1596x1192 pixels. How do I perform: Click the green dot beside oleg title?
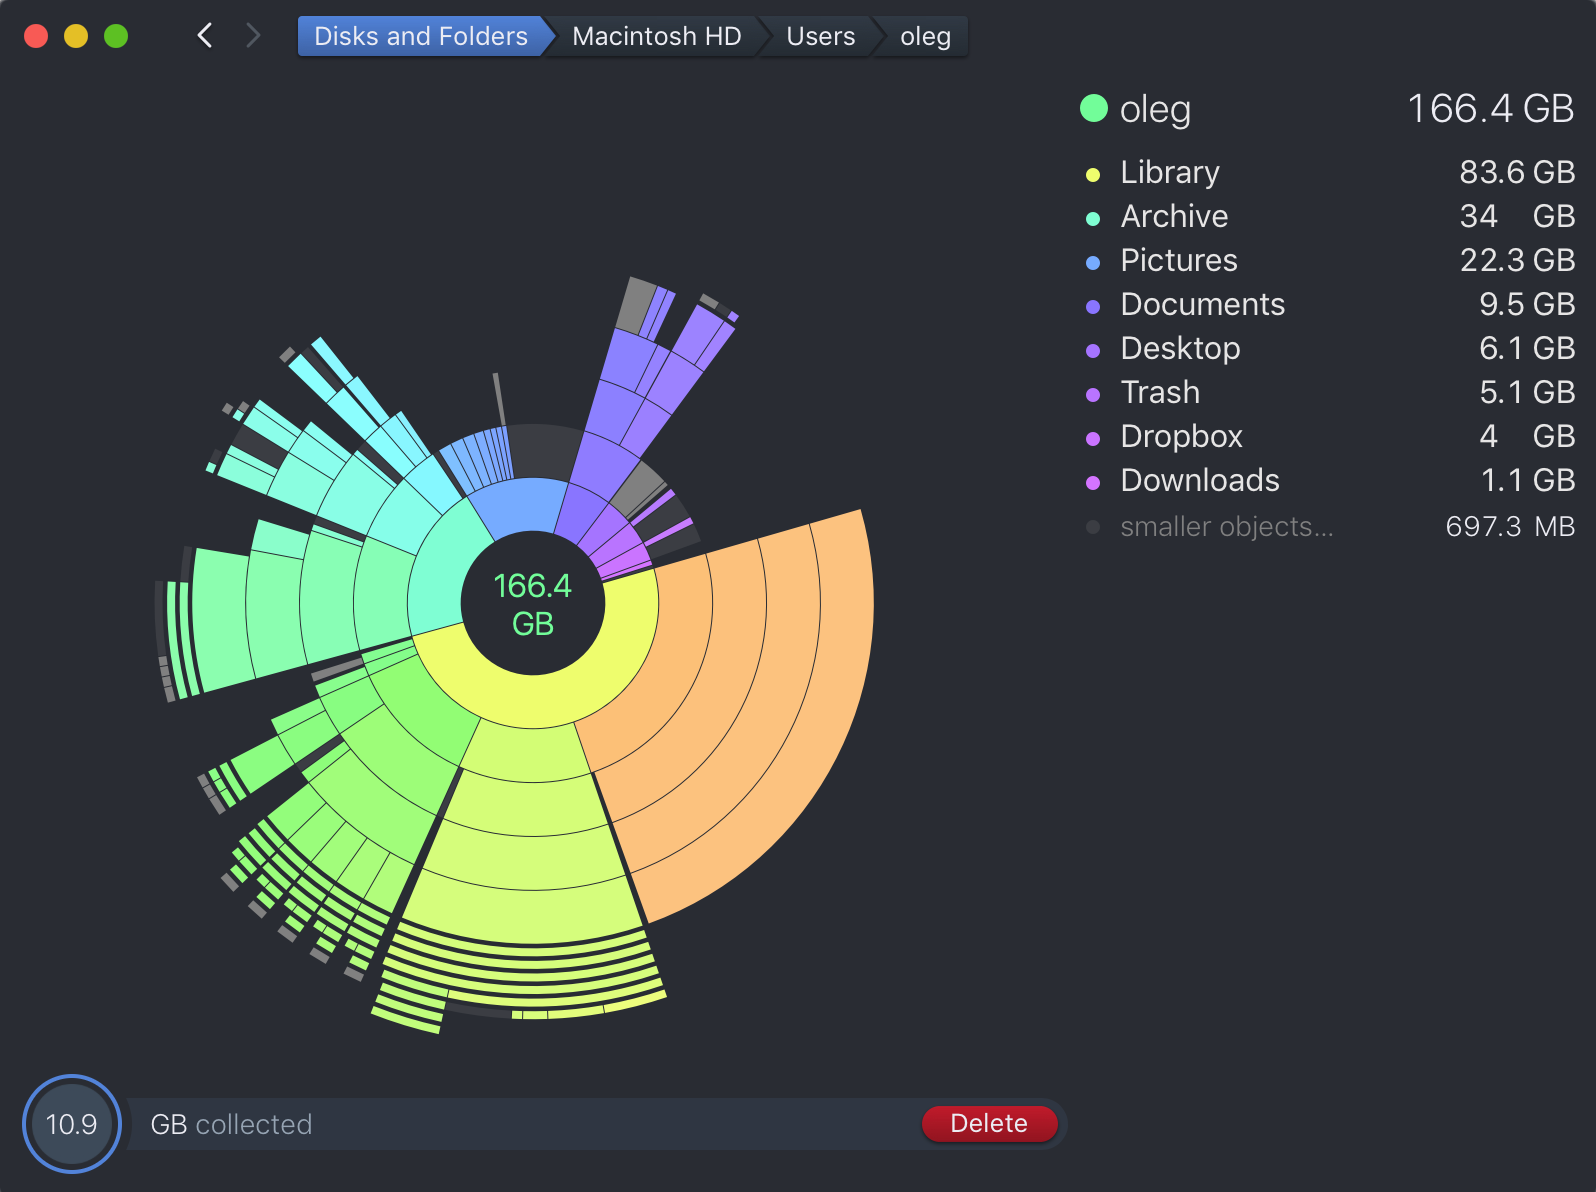1094,108
